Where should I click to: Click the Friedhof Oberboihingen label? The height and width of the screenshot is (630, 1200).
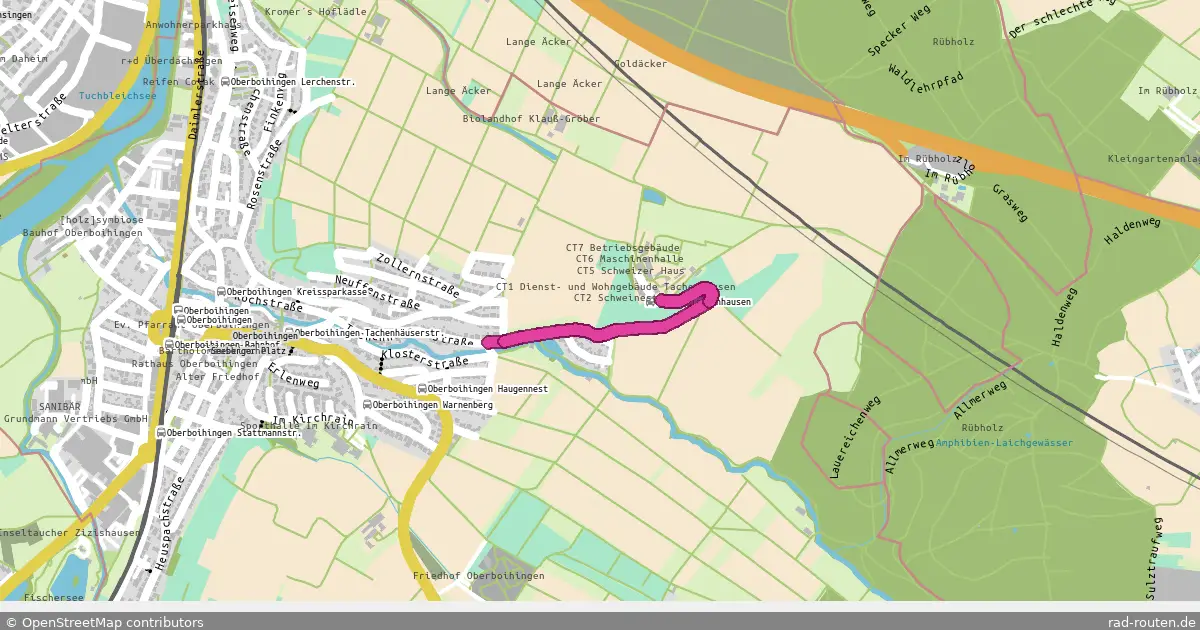[479, 576]
